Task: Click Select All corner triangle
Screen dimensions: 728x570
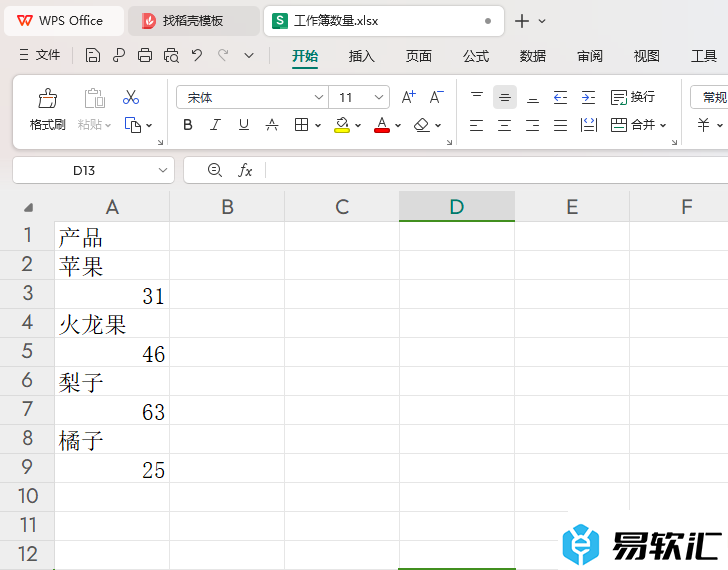Action: point(28,207)
